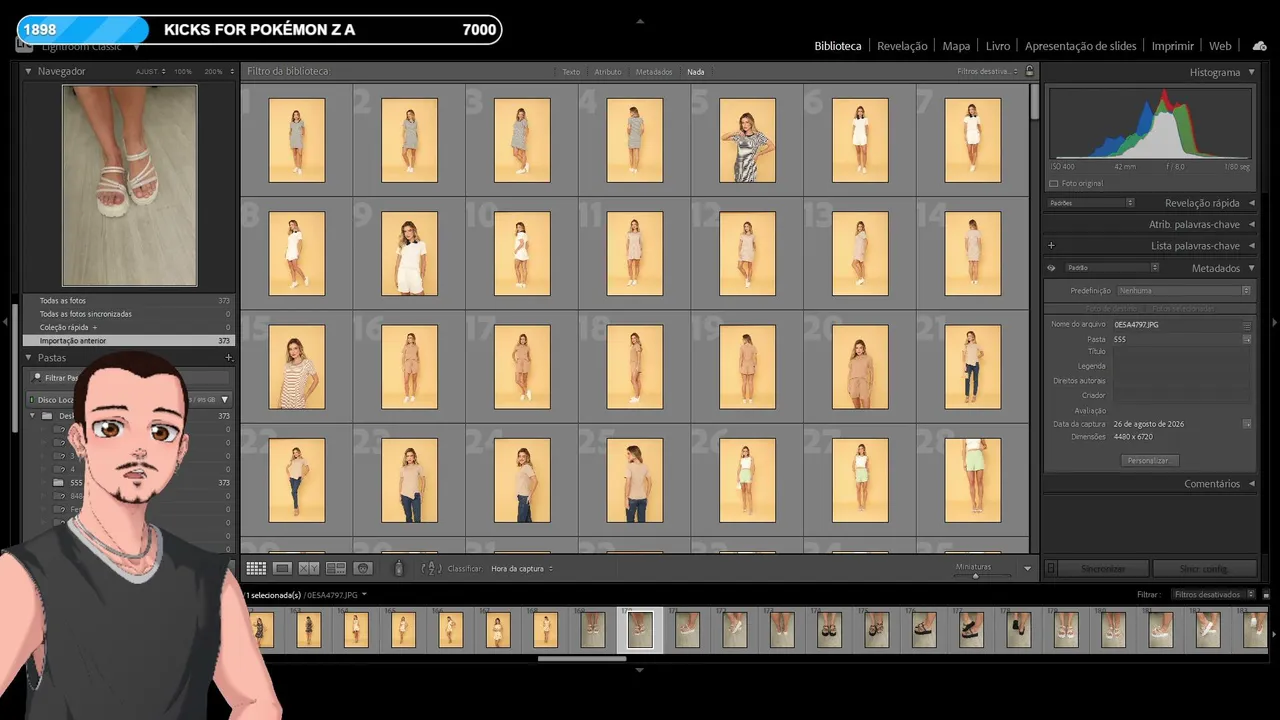The image size is (1280, 720).
Task: Click the arrow button beside the Pasta field
Action: point(1247,340)
